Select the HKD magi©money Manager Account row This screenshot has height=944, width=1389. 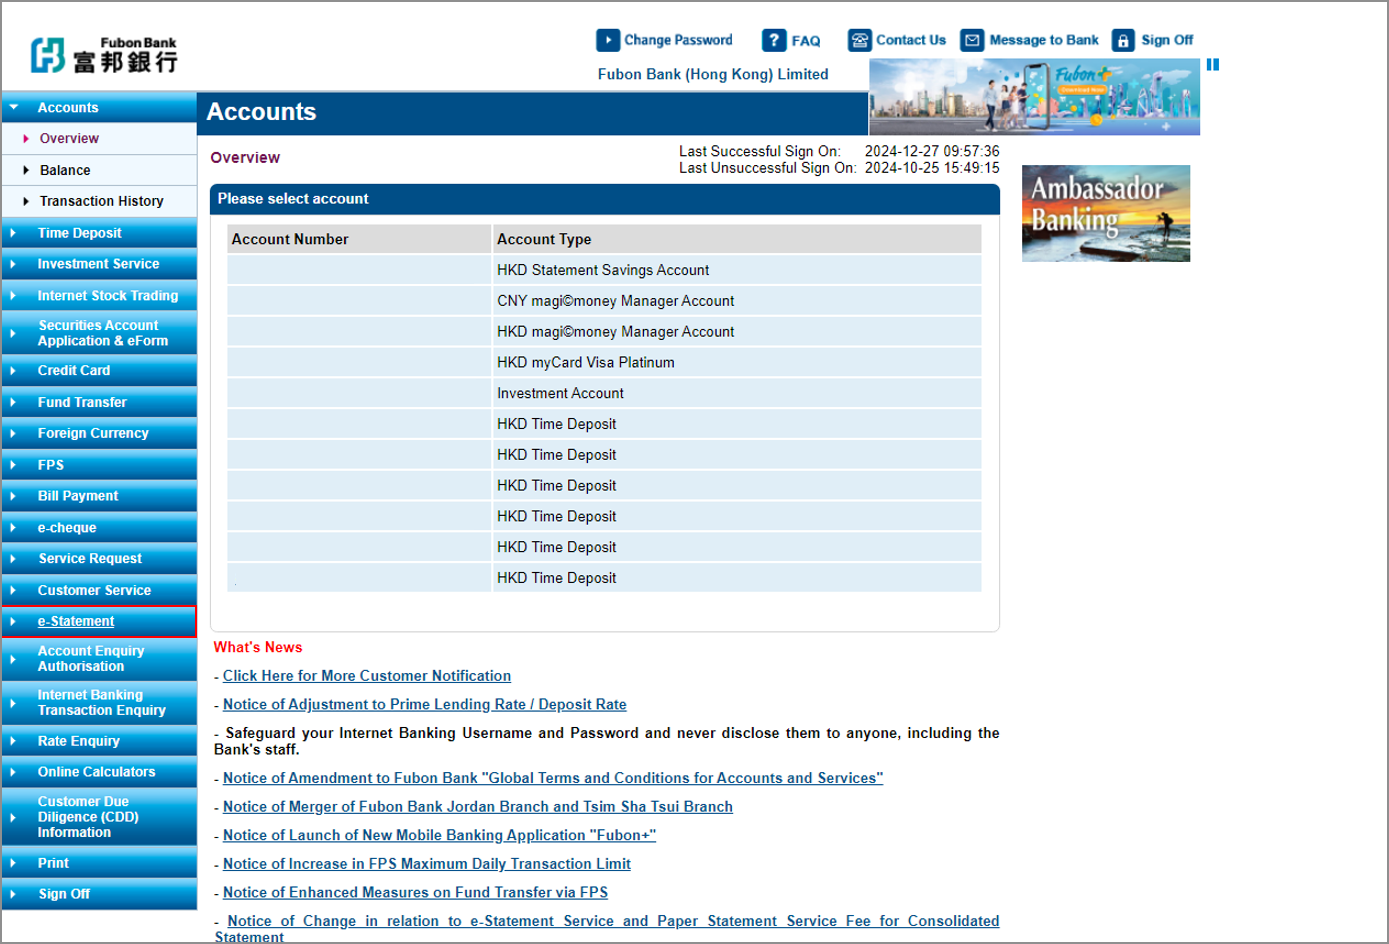coord(604,332)
